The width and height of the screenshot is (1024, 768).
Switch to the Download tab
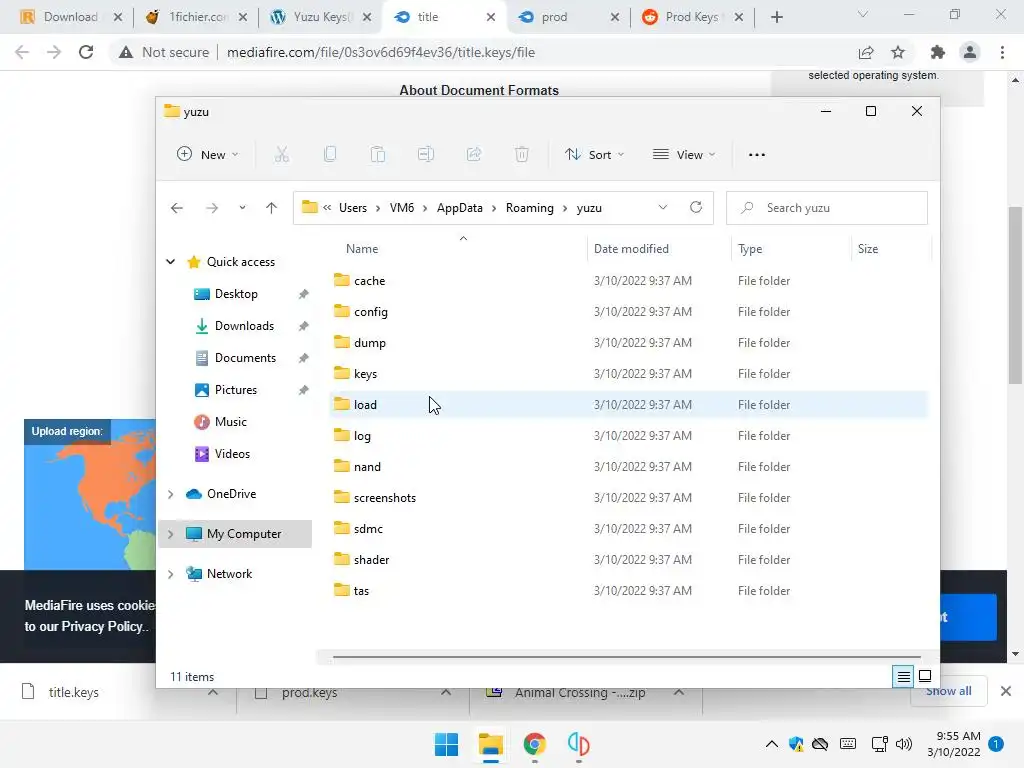coord(71,17)
